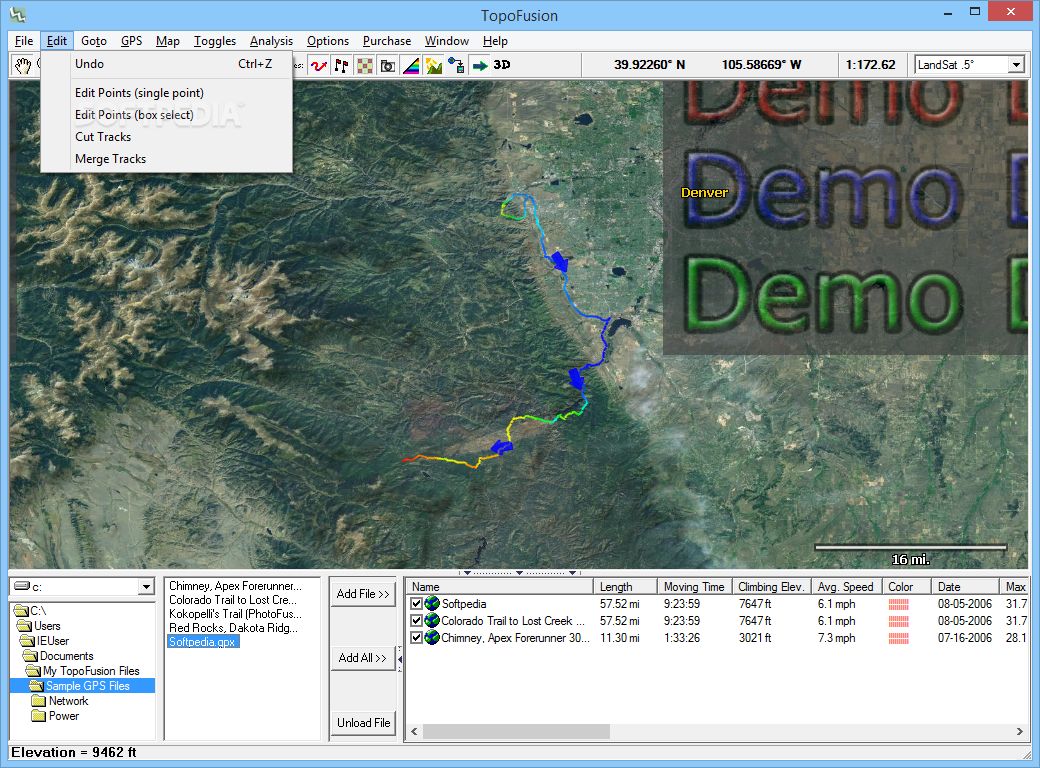Click the track list horizontal scrollbar thumb
Viewport: 1040px width, 768px height.
point(516,732)
